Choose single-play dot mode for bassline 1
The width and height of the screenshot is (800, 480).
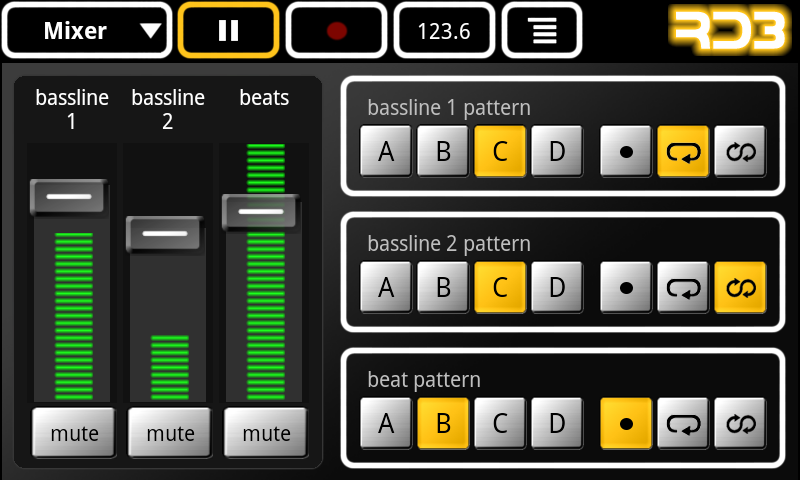pos(626,151)
